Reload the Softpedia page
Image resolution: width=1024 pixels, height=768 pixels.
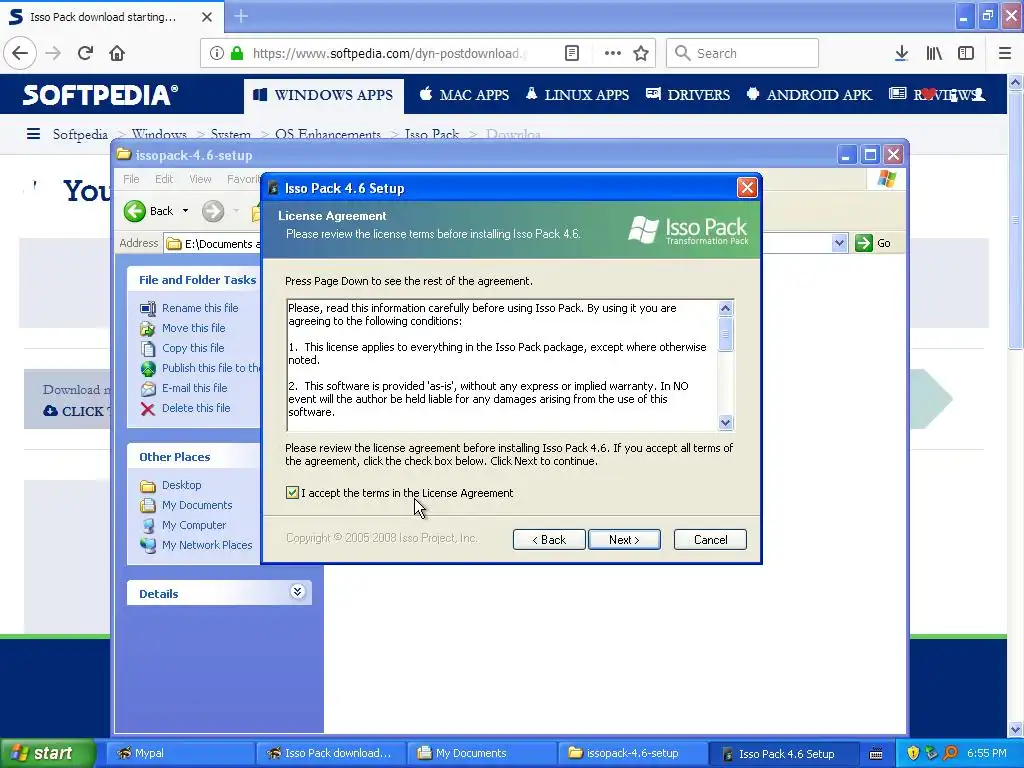coord(86,53)
